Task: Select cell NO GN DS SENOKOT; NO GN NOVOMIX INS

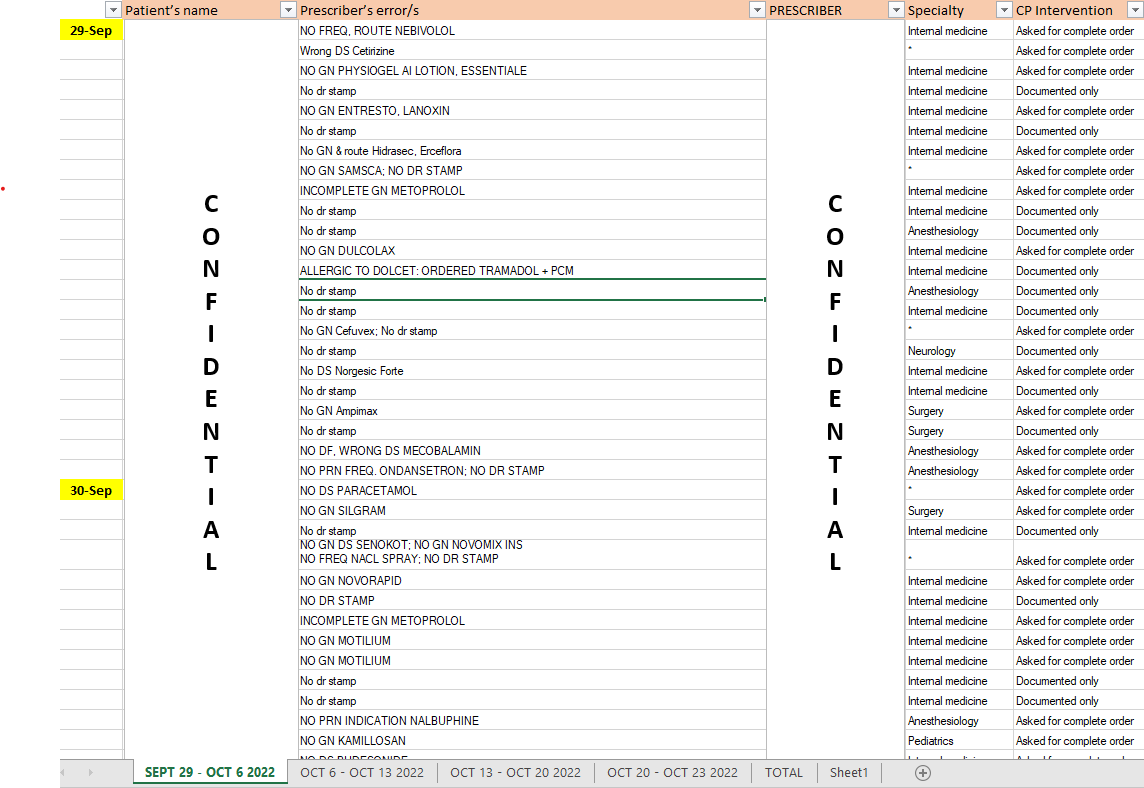Action: pos(532,555)
